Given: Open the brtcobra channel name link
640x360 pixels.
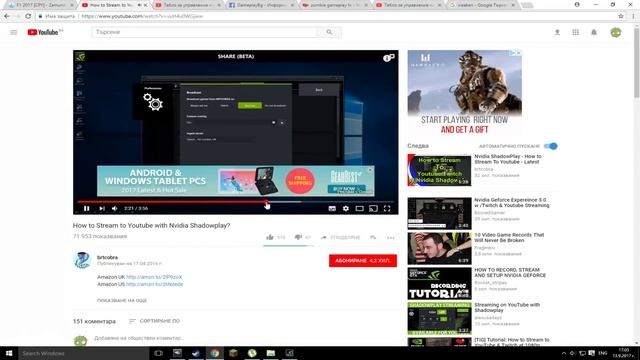Looking at the screenshot, I should pos(107,257).
